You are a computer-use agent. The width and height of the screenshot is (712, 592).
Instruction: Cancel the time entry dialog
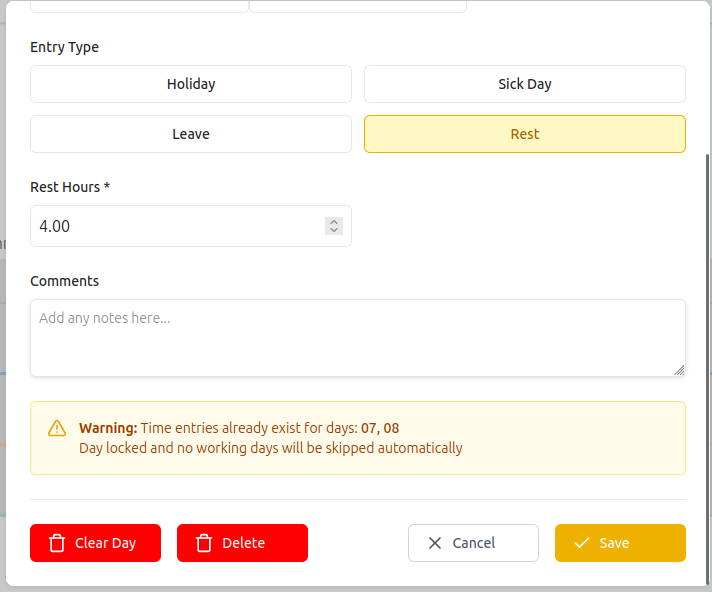[473, 543]
